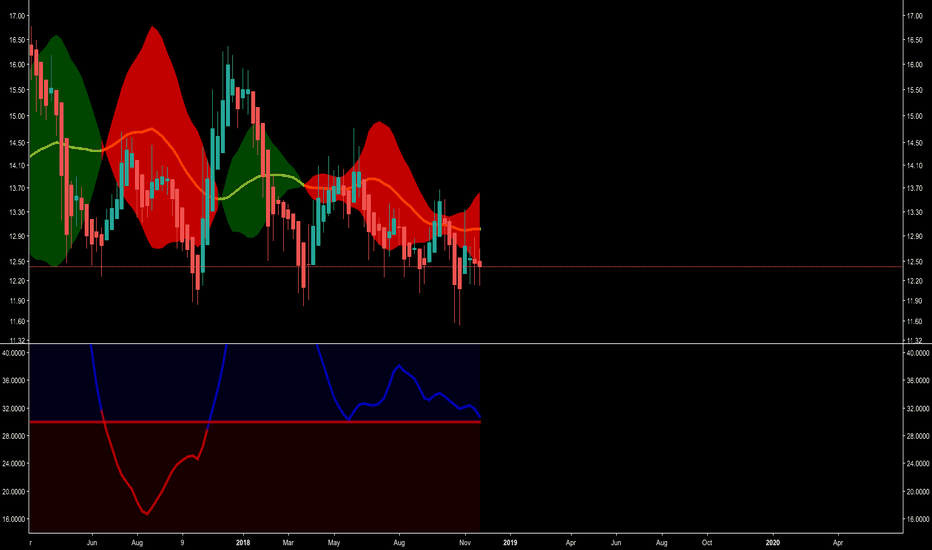The height and width of the screenshot is (550, 932).
Task: Click the 24.0000 label on the left indicator axis
Action: tap(14, 463)
